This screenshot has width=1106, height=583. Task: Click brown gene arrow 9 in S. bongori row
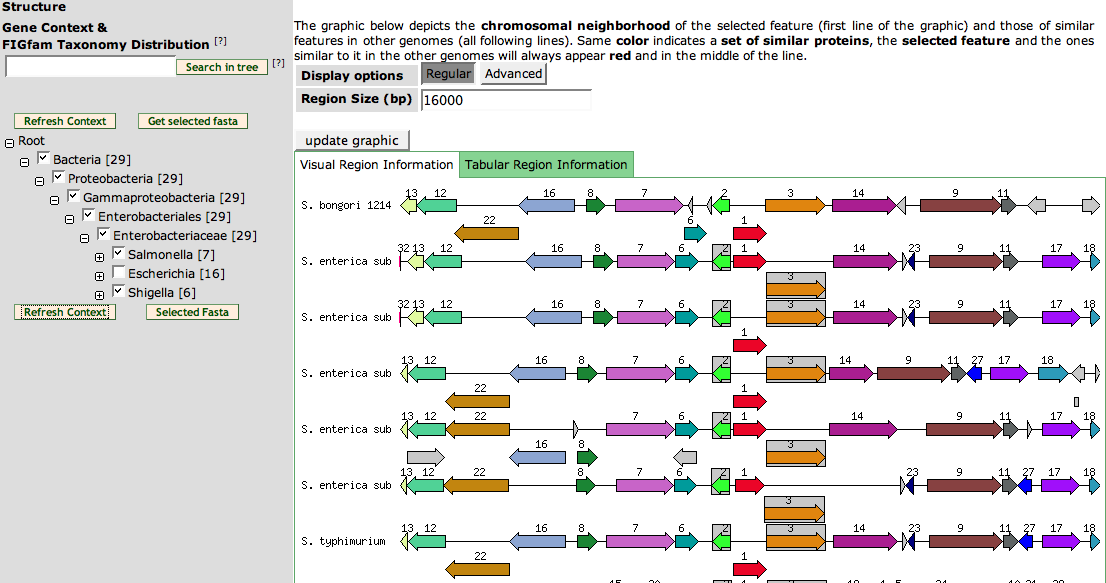[961, 206]
